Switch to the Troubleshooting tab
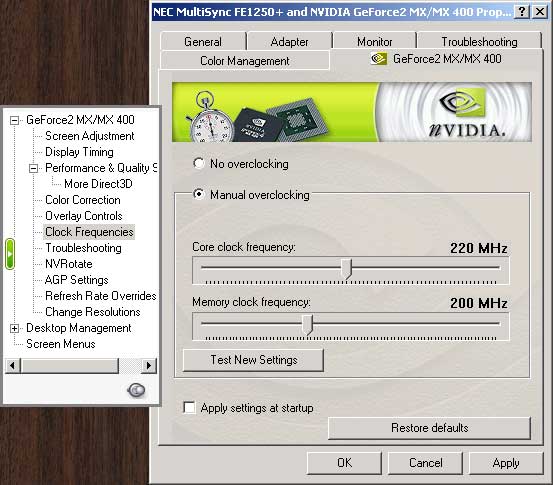The image size is (553, 485). tap(479, 42)
